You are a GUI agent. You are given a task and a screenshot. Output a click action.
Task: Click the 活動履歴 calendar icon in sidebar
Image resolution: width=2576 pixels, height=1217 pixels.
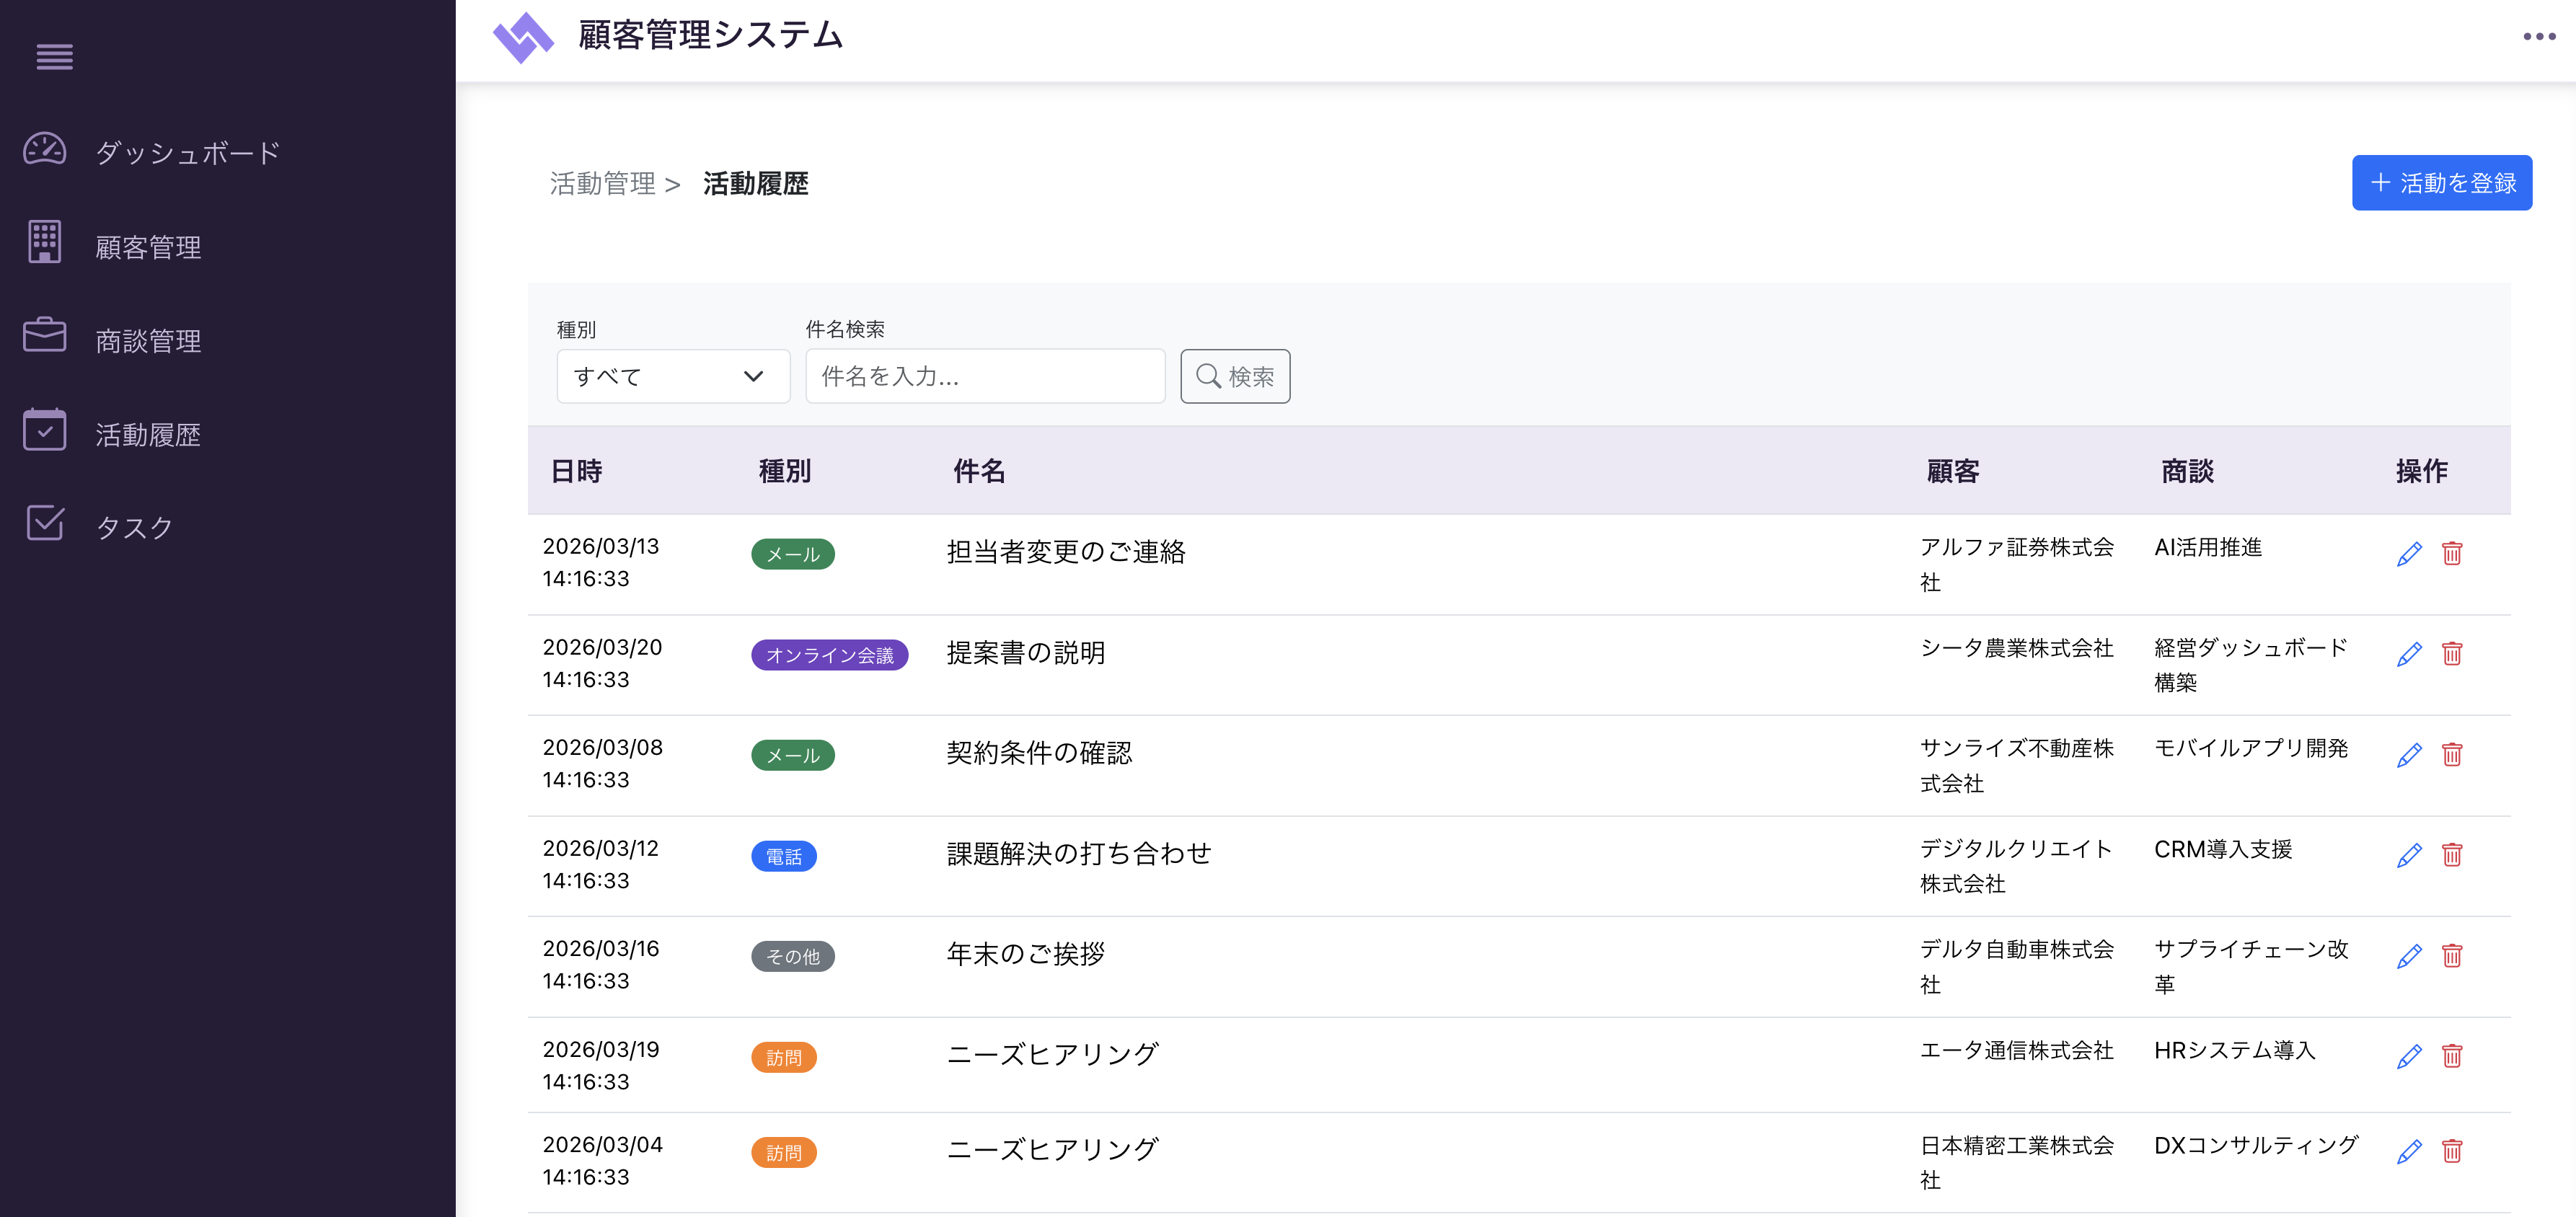44,430
